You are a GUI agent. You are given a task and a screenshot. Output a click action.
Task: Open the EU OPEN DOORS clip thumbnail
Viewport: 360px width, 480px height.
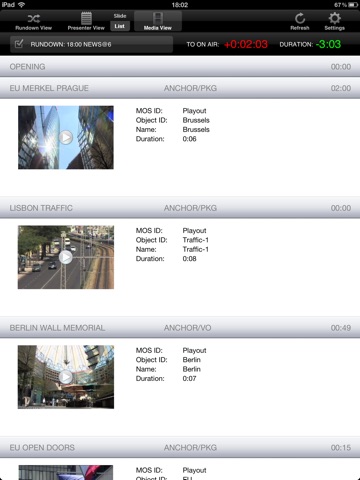(66, 473)
